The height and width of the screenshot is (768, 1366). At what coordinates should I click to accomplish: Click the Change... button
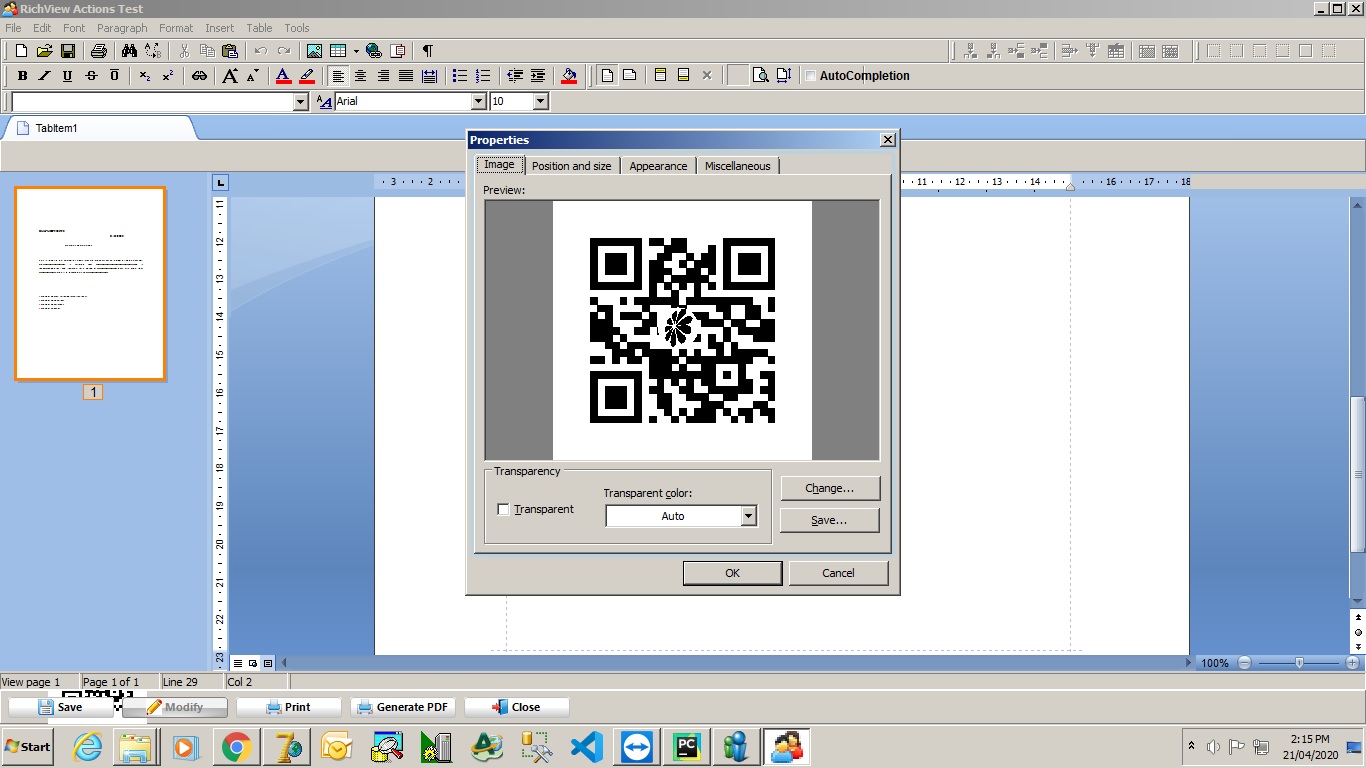(x=830, y=488)
